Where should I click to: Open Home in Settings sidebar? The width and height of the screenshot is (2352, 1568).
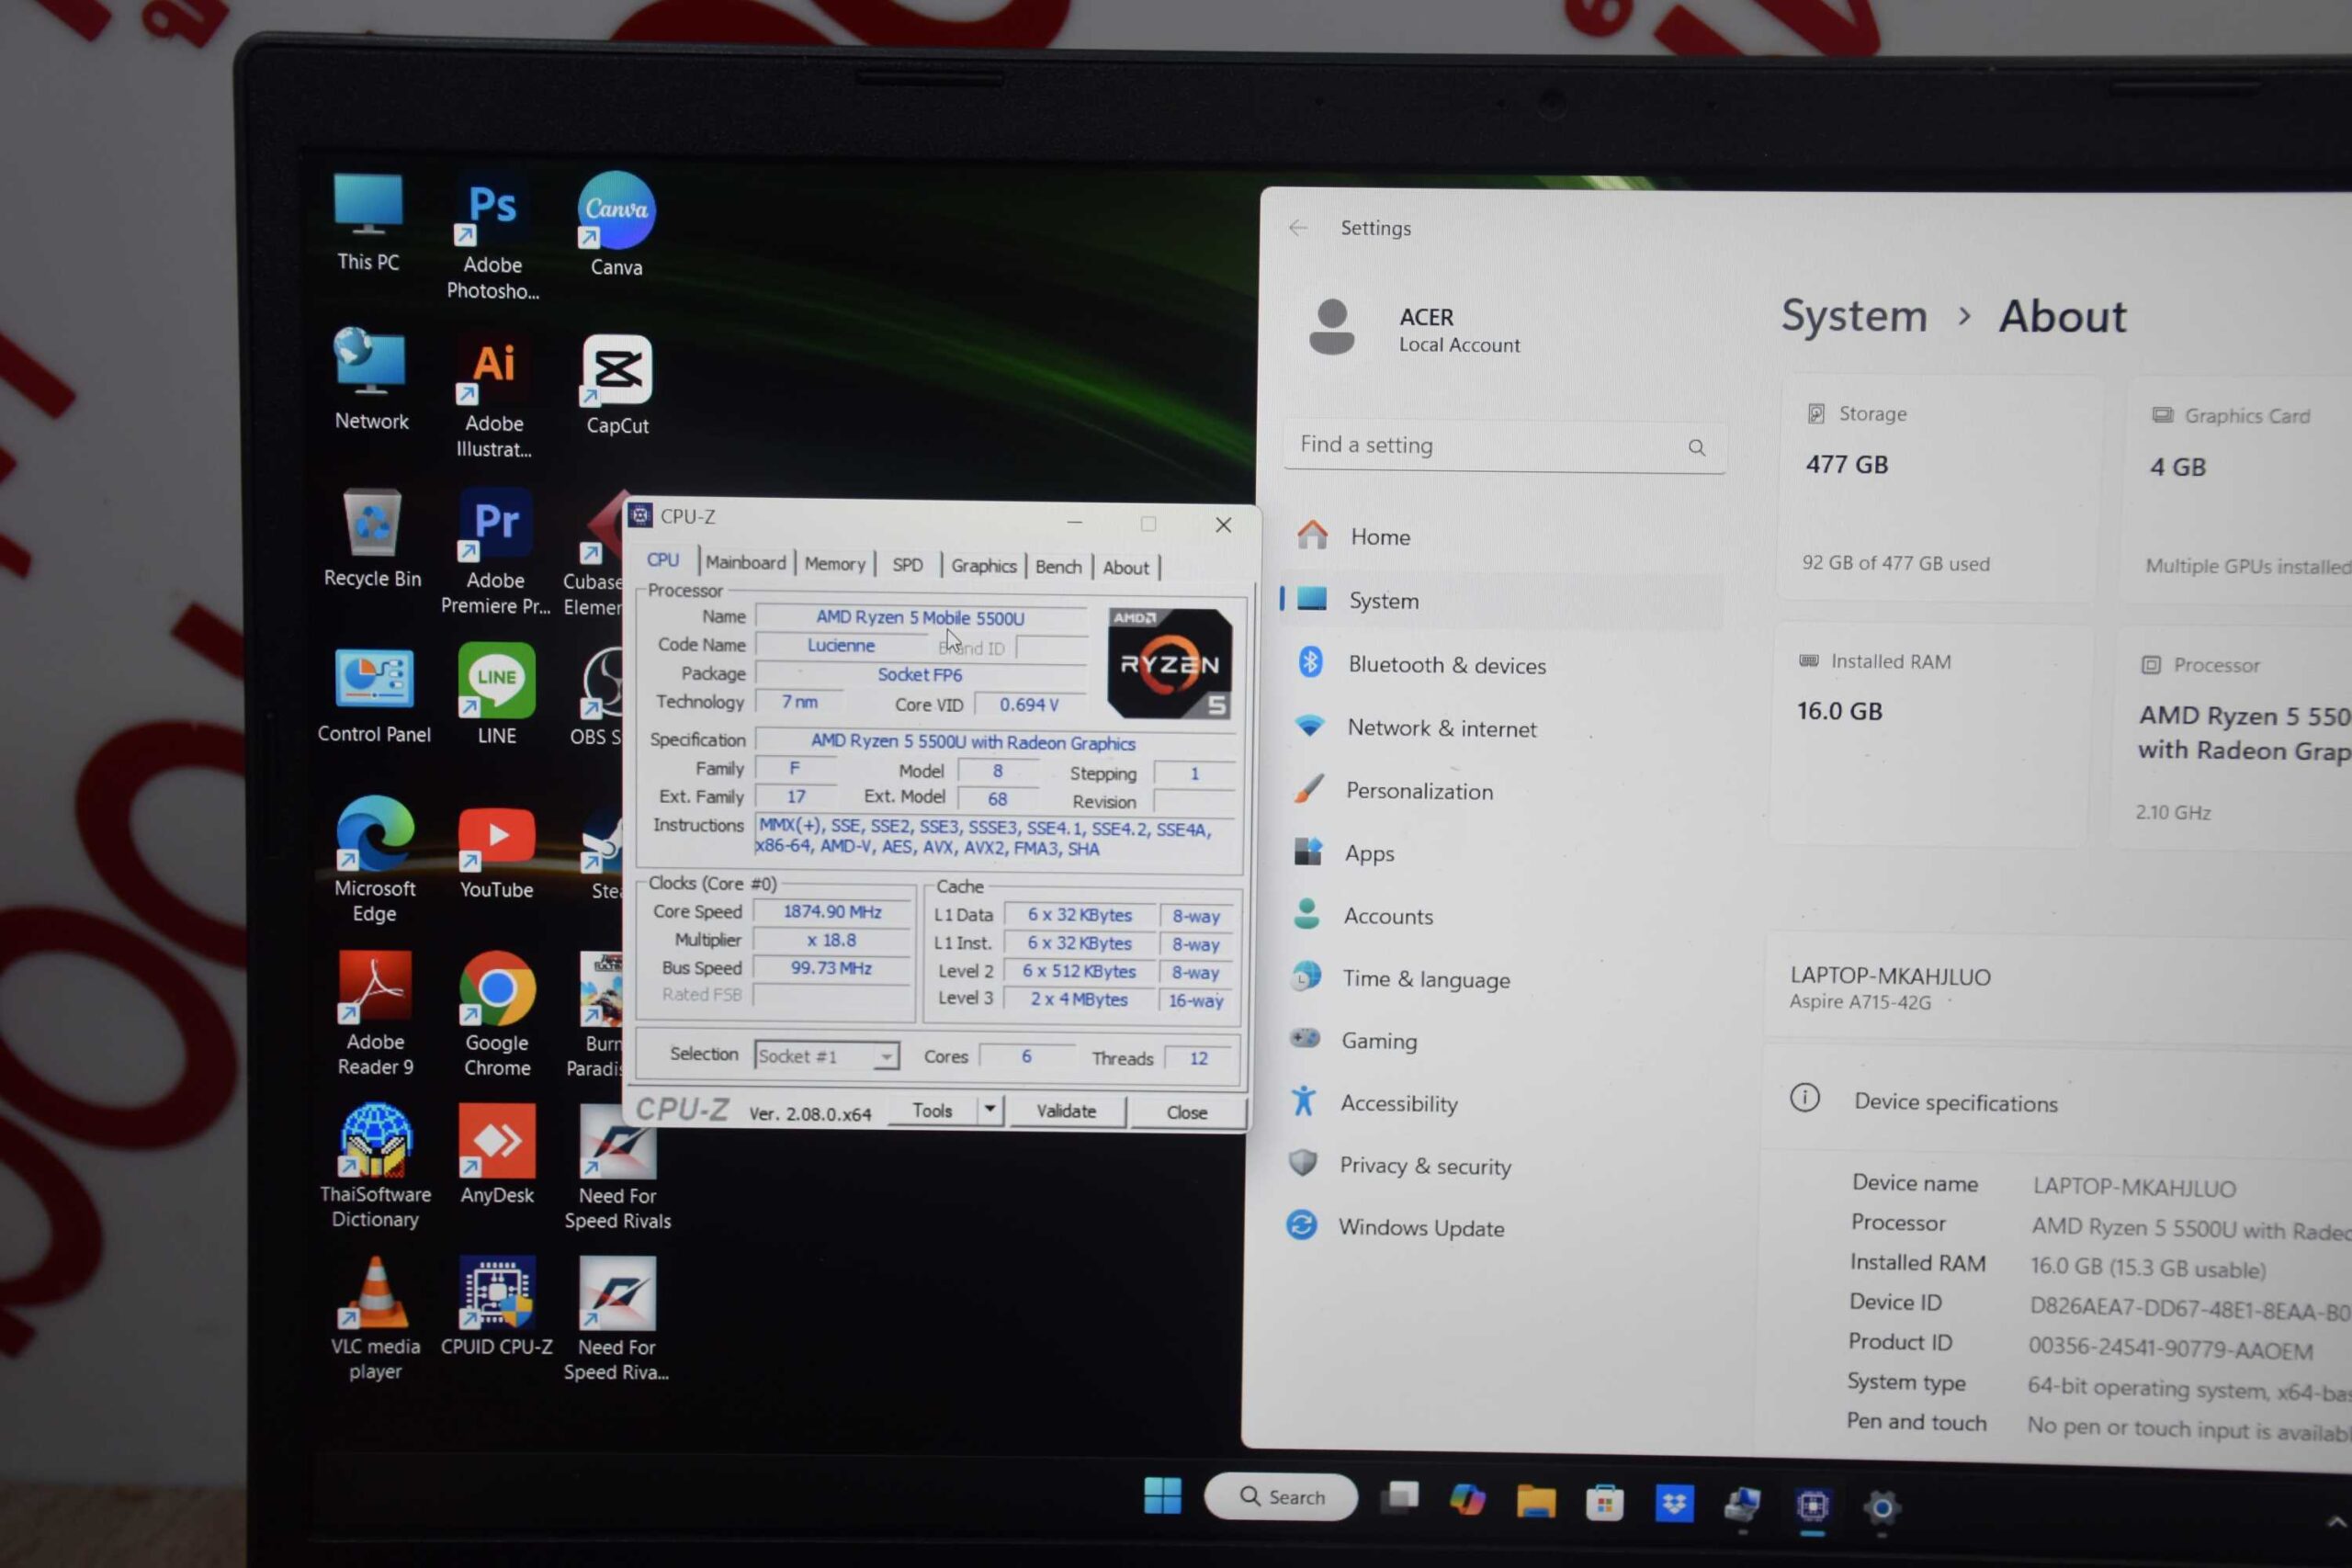(1500, 537)
